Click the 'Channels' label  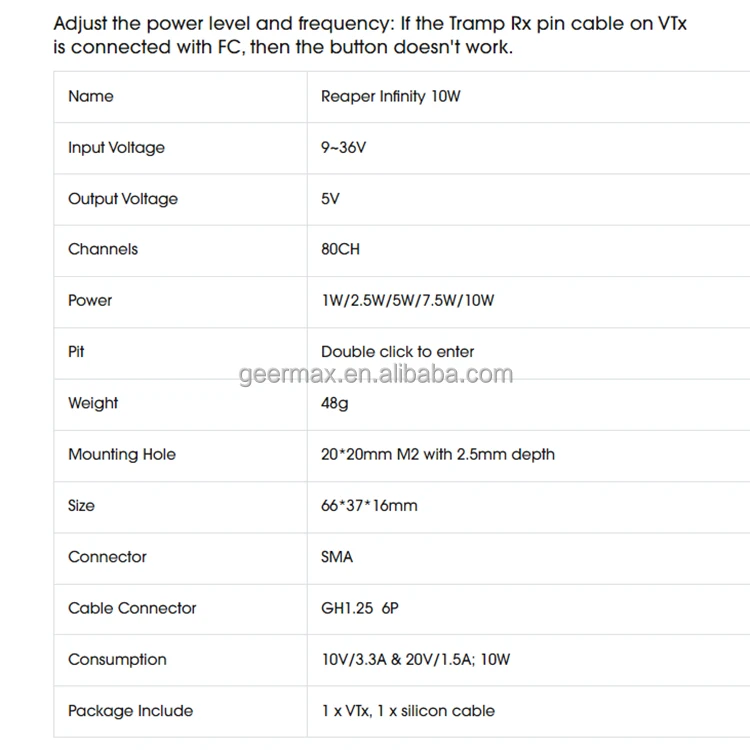103,250
